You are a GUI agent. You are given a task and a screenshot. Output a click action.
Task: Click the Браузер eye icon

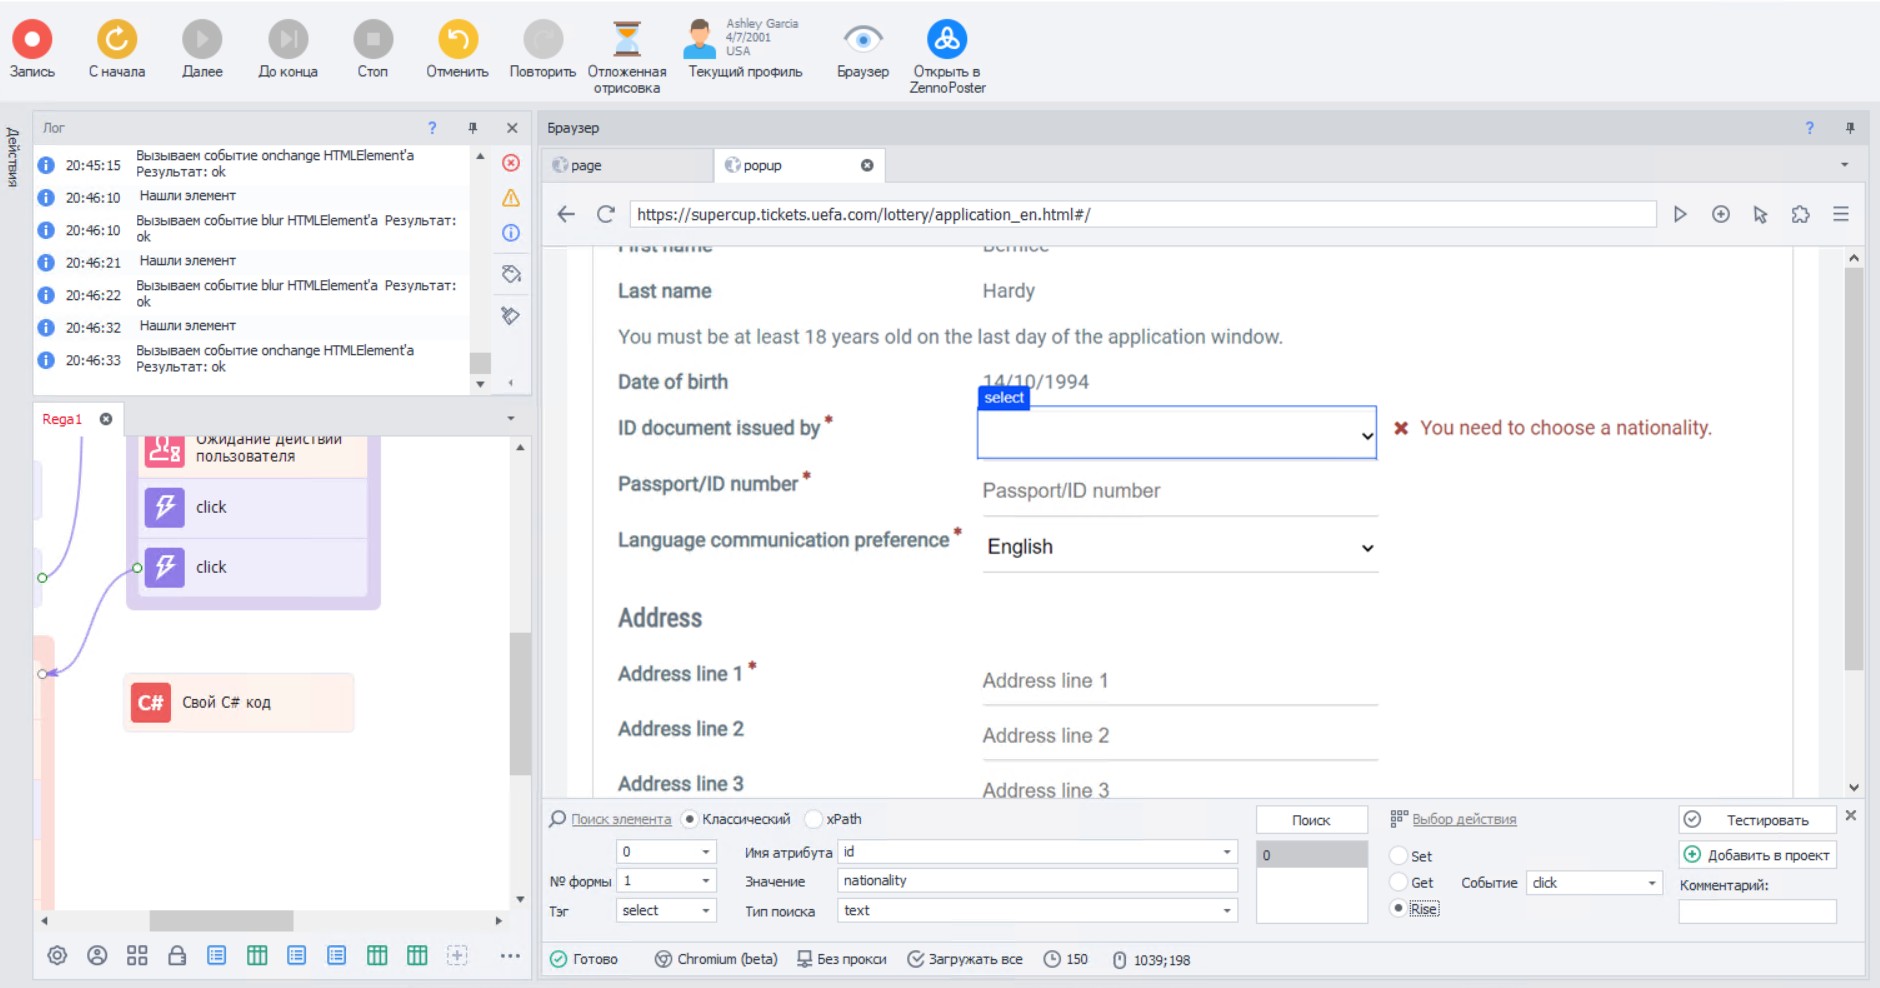click(x=862, y=40)
